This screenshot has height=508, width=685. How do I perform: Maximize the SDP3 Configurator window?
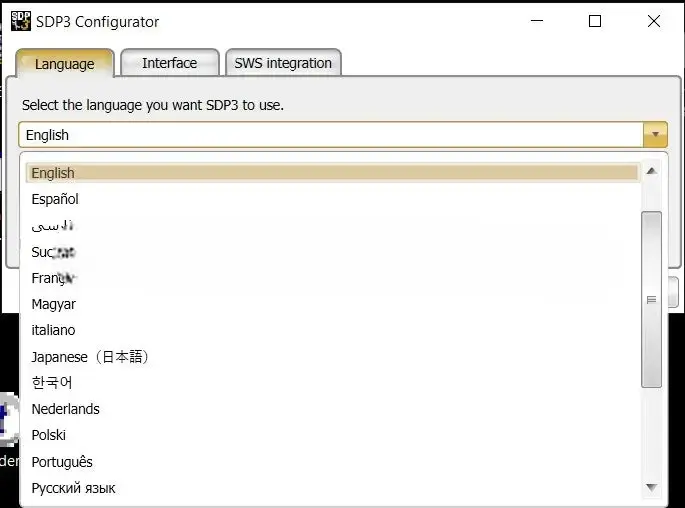tap(595, 21)
